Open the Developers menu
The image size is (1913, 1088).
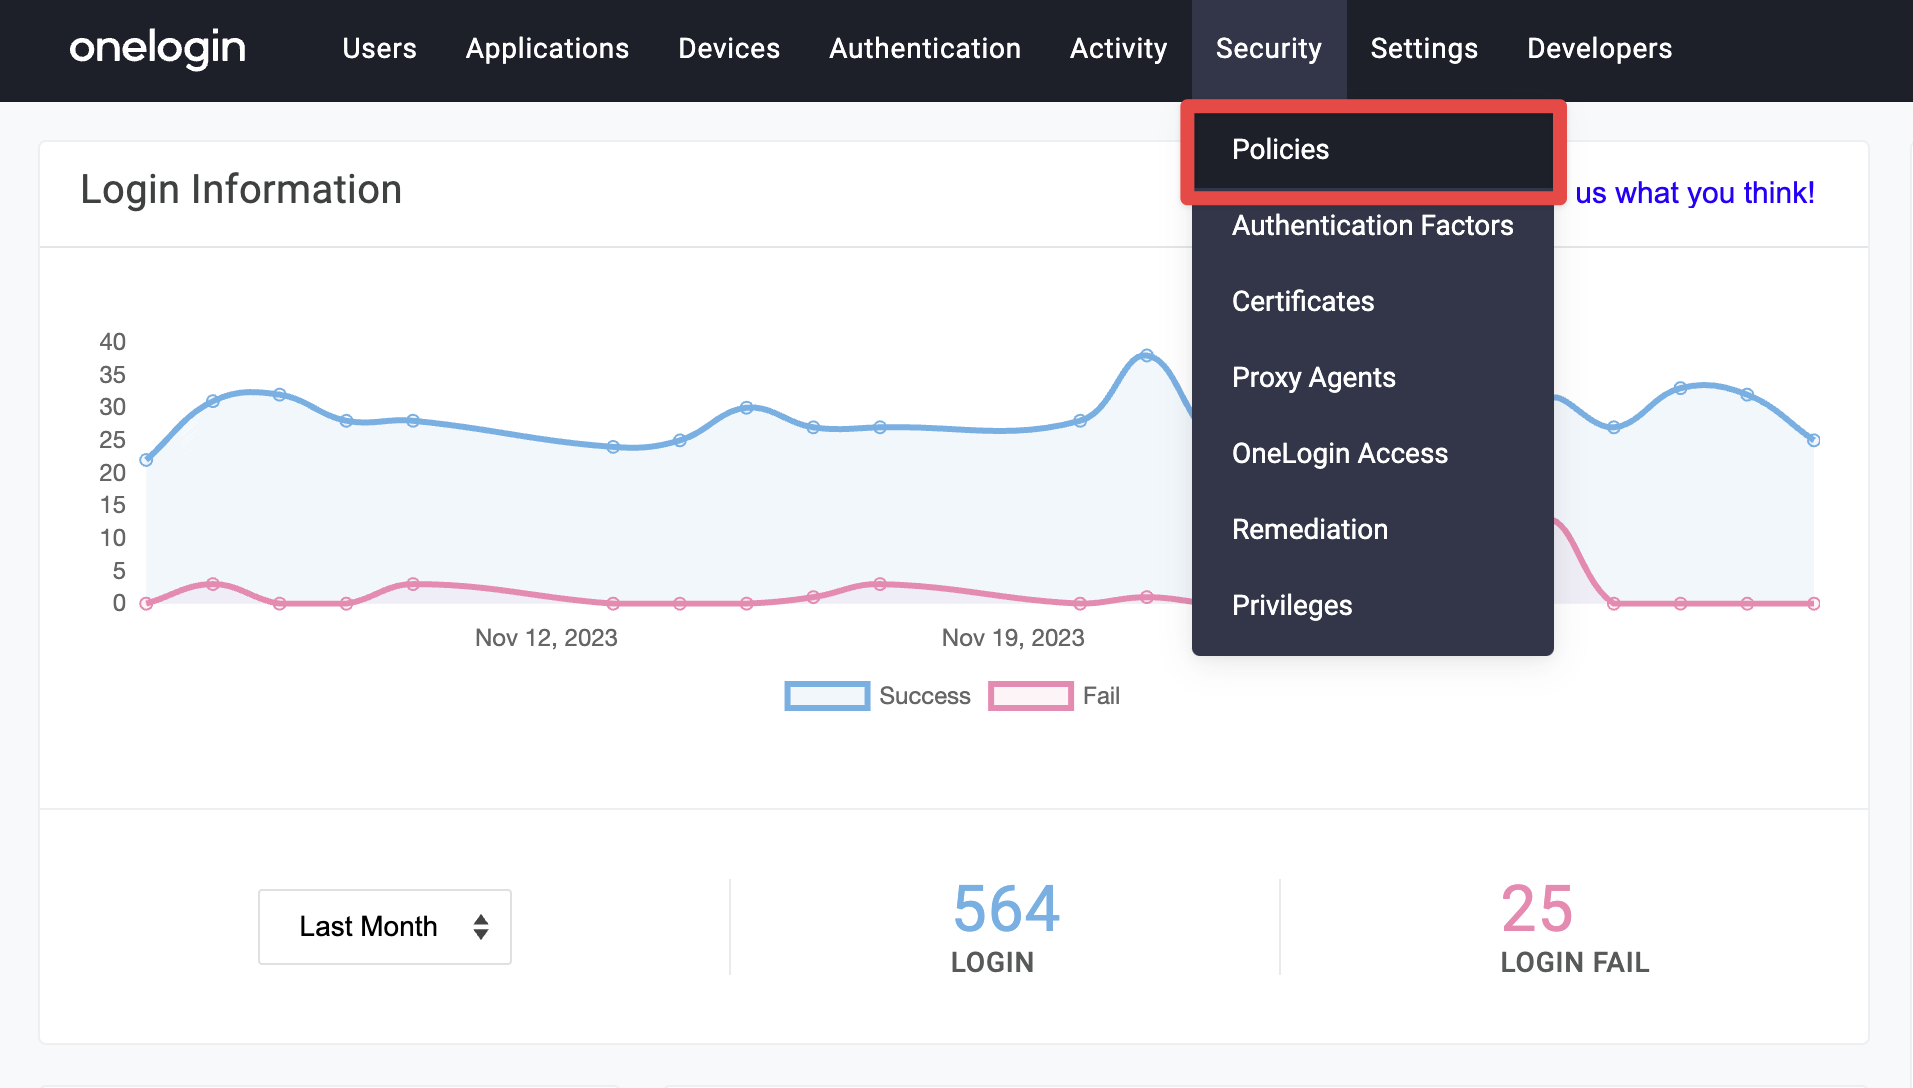point(1599,48)
